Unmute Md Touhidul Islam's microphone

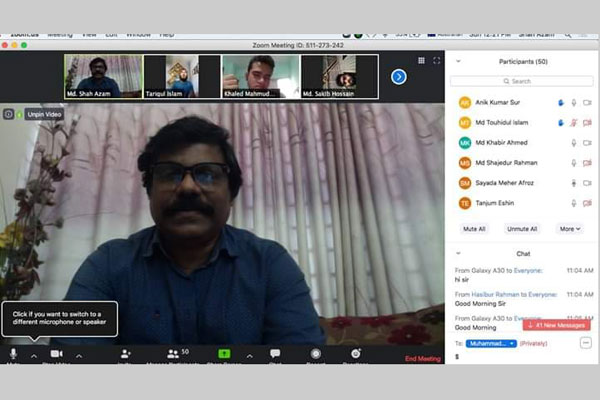coord(574,123)
